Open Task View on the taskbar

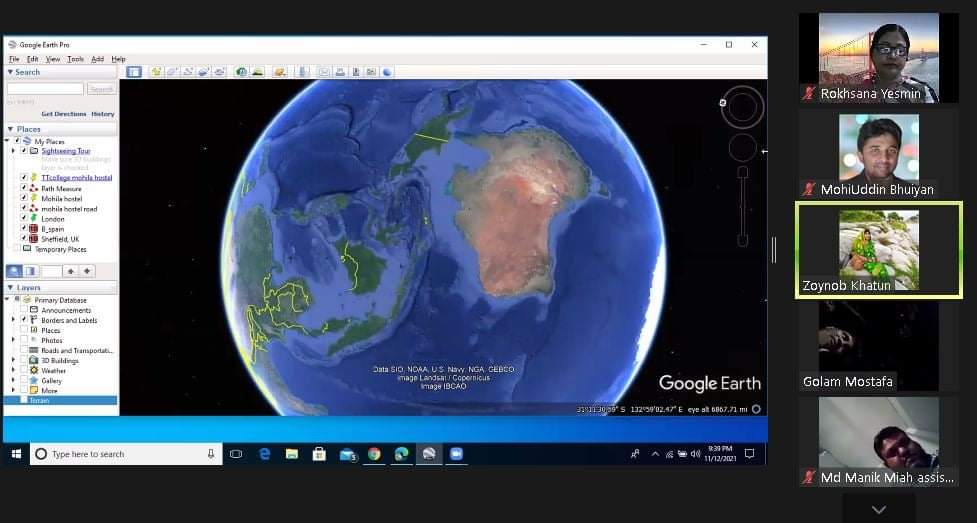(236, 454)
